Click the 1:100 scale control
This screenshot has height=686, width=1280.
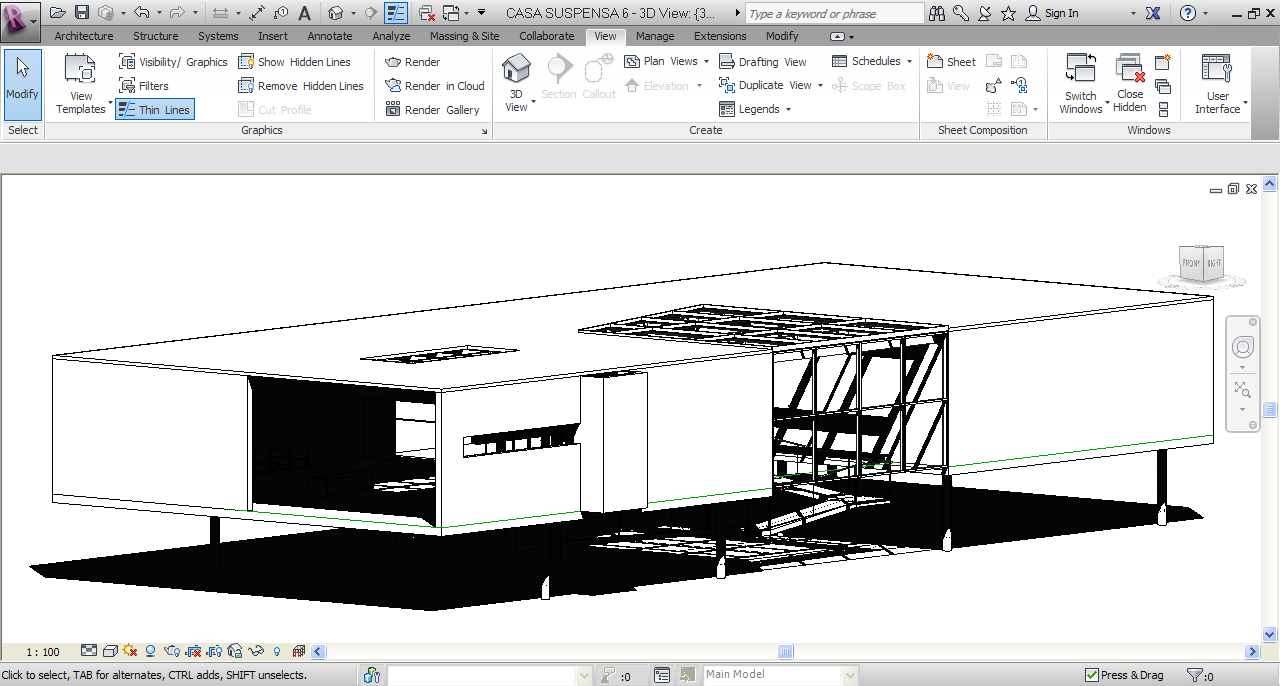click(x=44, y=651)
